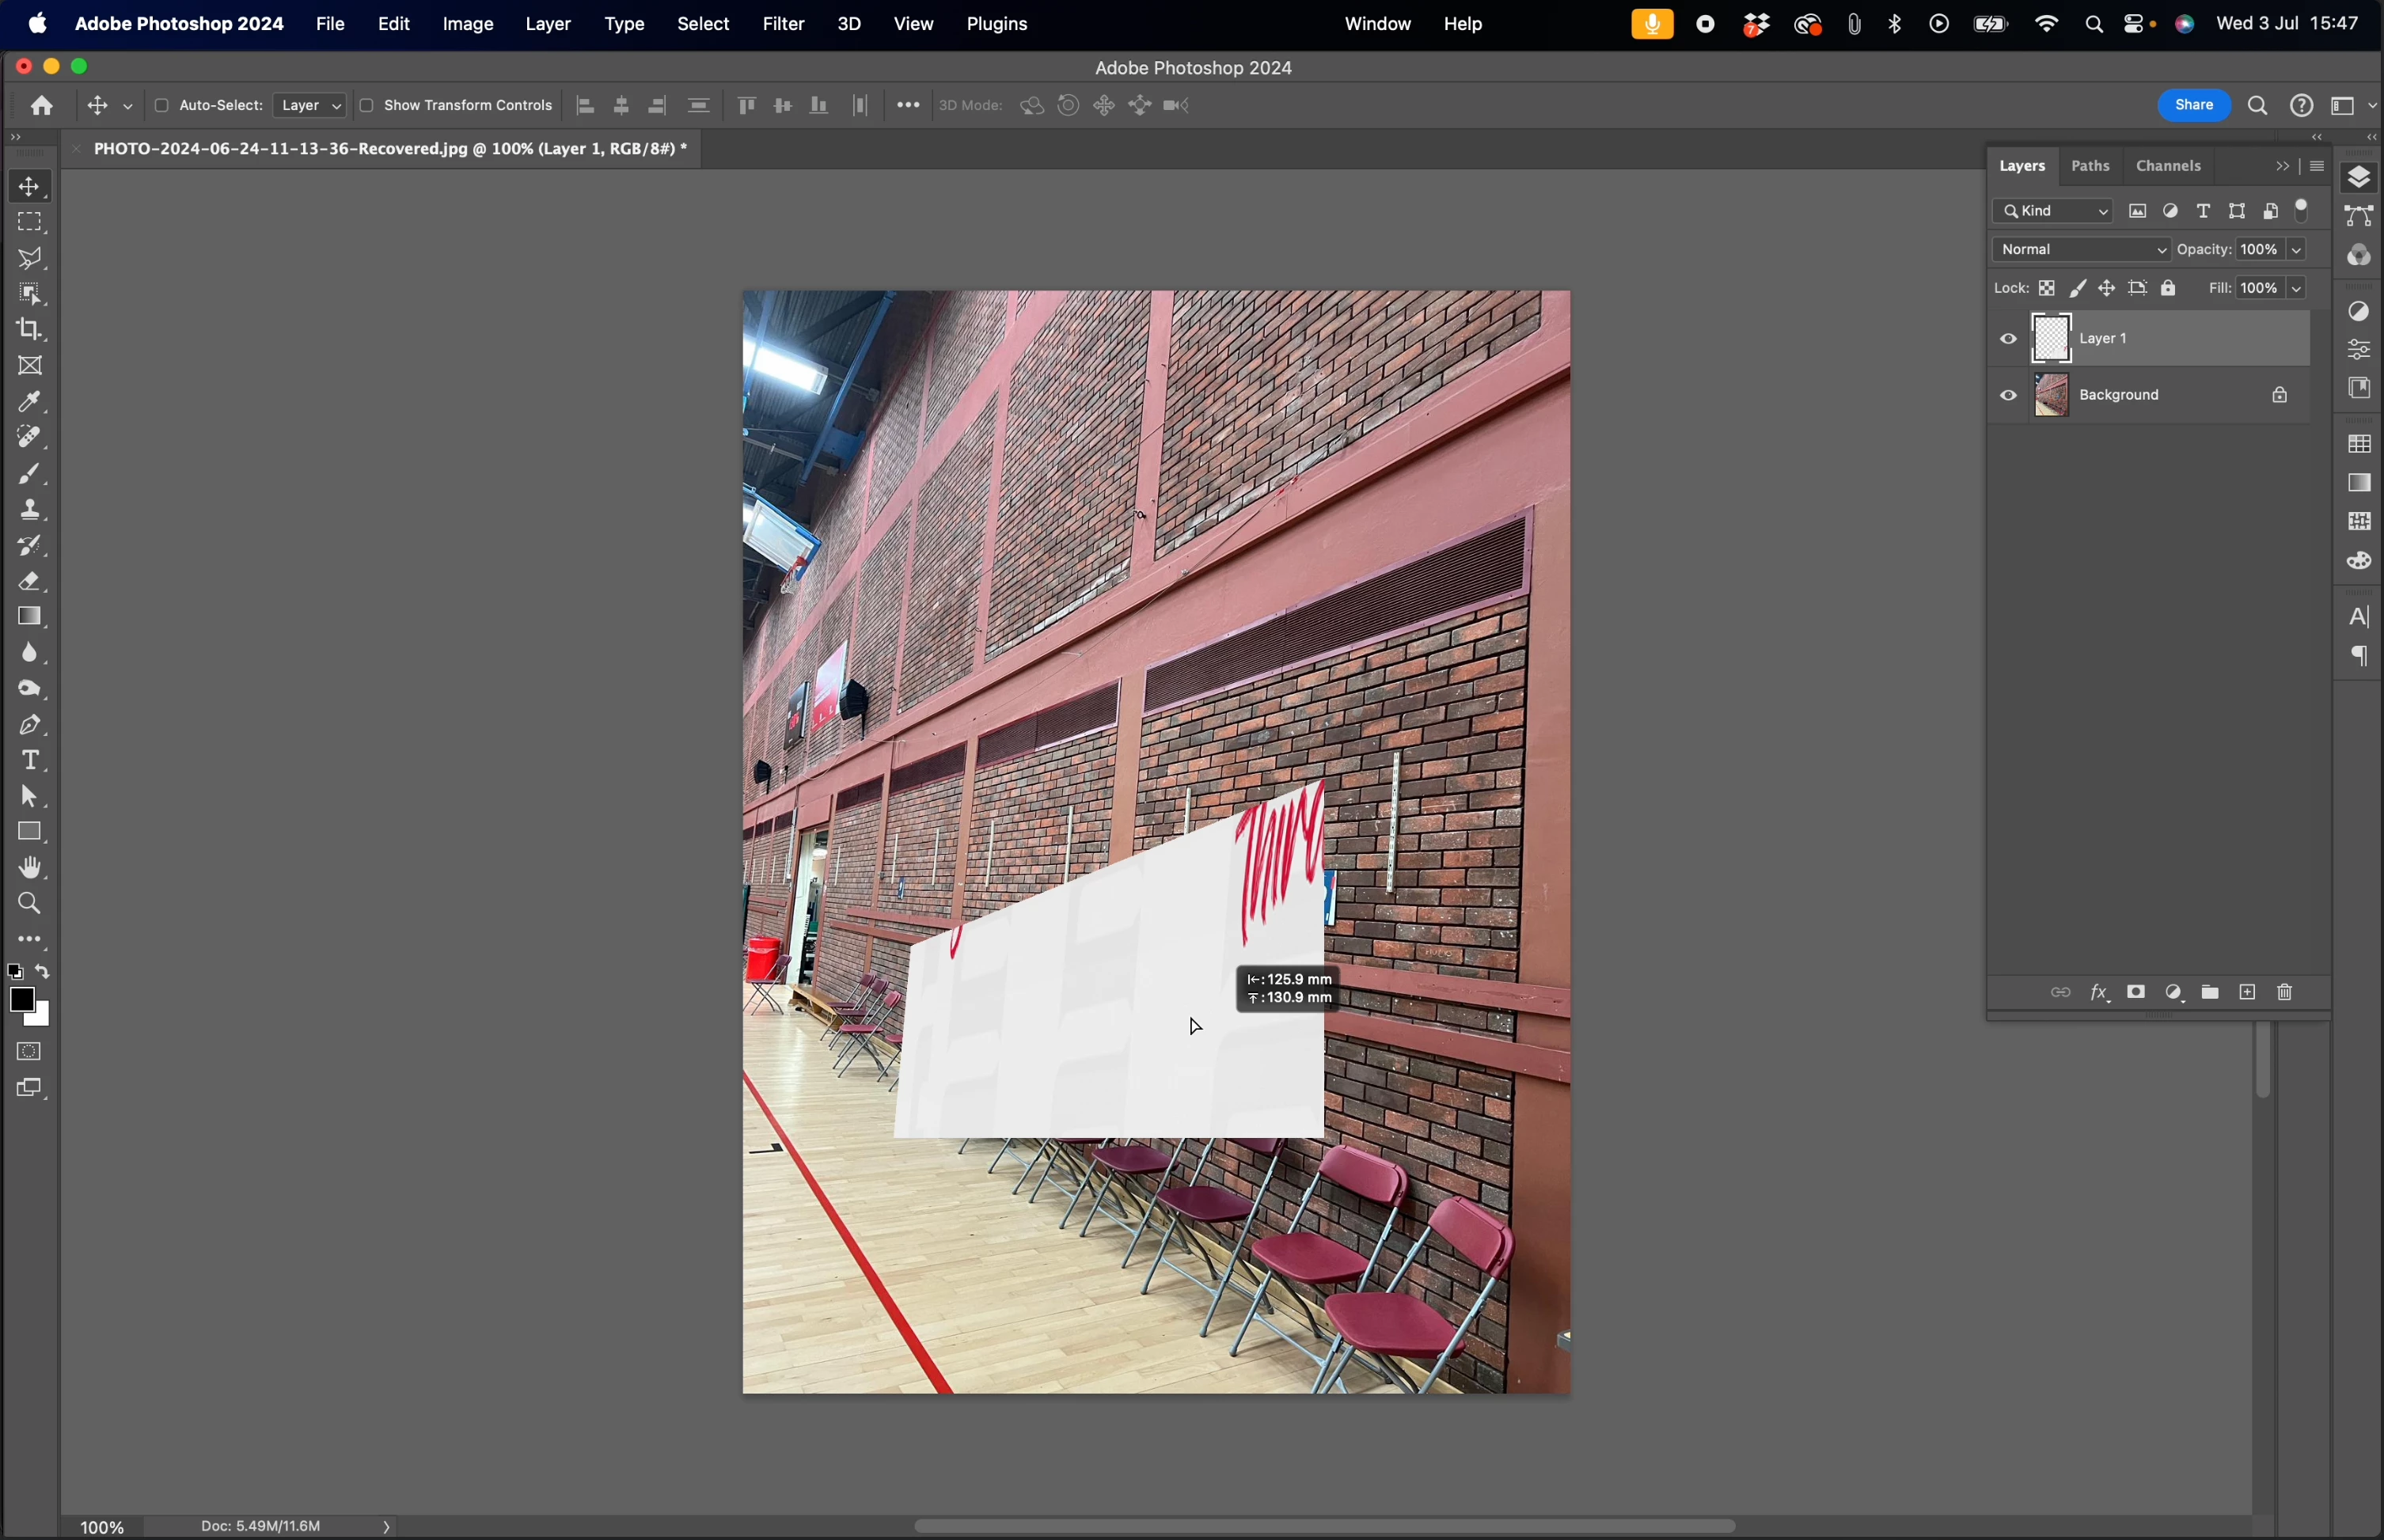Expand the Opacity 100% dropdown
2384x1540 pixels.
click(x=2298, y=250)
